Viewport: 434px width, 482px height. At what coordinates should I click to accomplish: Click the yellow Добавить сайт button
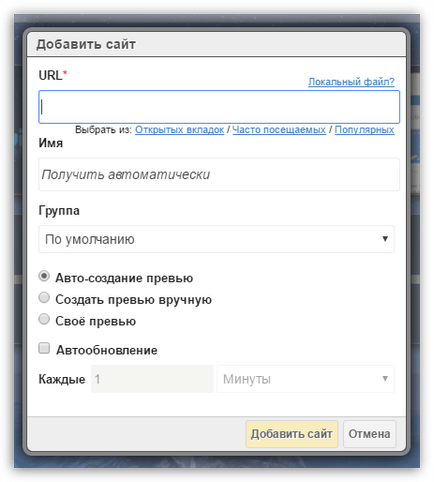292,434
